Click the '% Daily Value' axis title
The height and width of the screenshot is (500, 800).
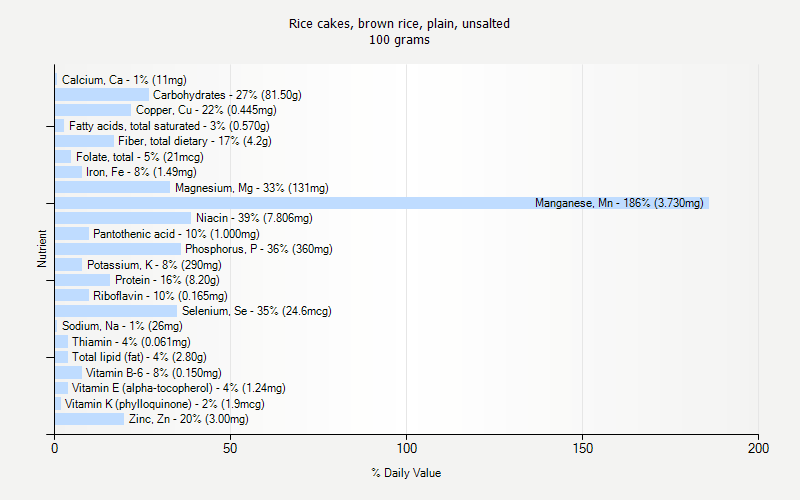406,473
